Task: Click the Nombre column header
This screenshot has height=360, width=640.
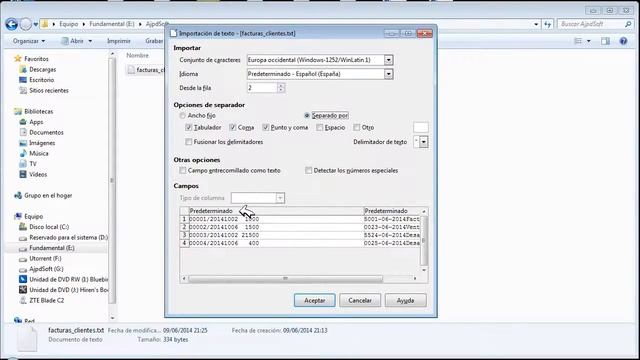Action: pyautogui.click(x=138, y=55)
